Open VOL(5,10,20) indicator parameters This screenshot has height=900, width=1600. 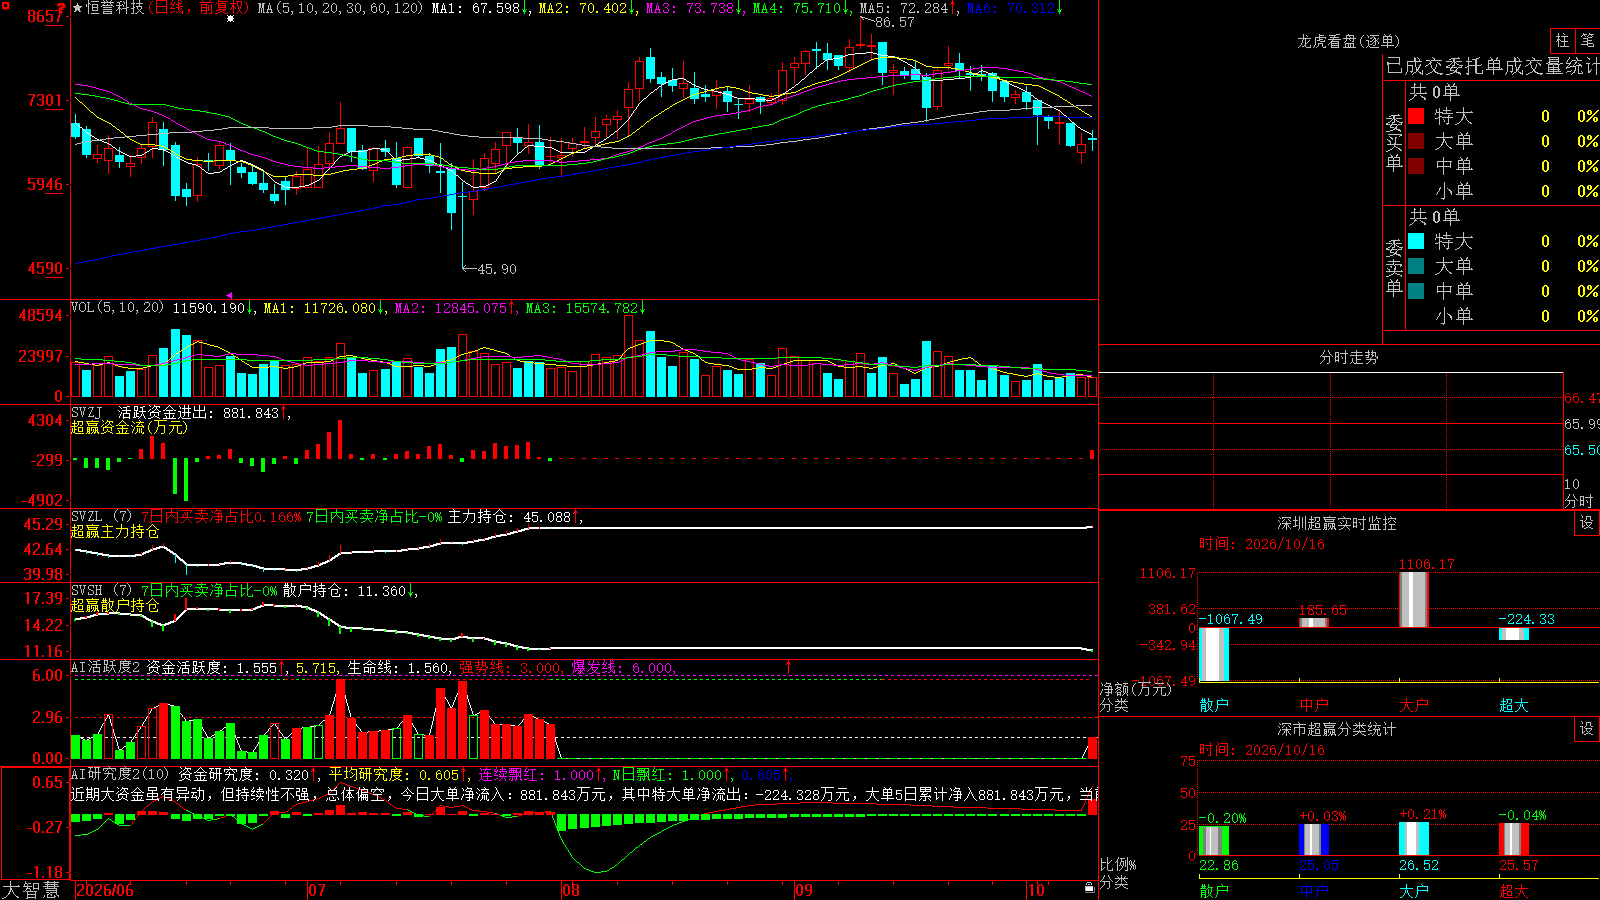tap(118, 307)
